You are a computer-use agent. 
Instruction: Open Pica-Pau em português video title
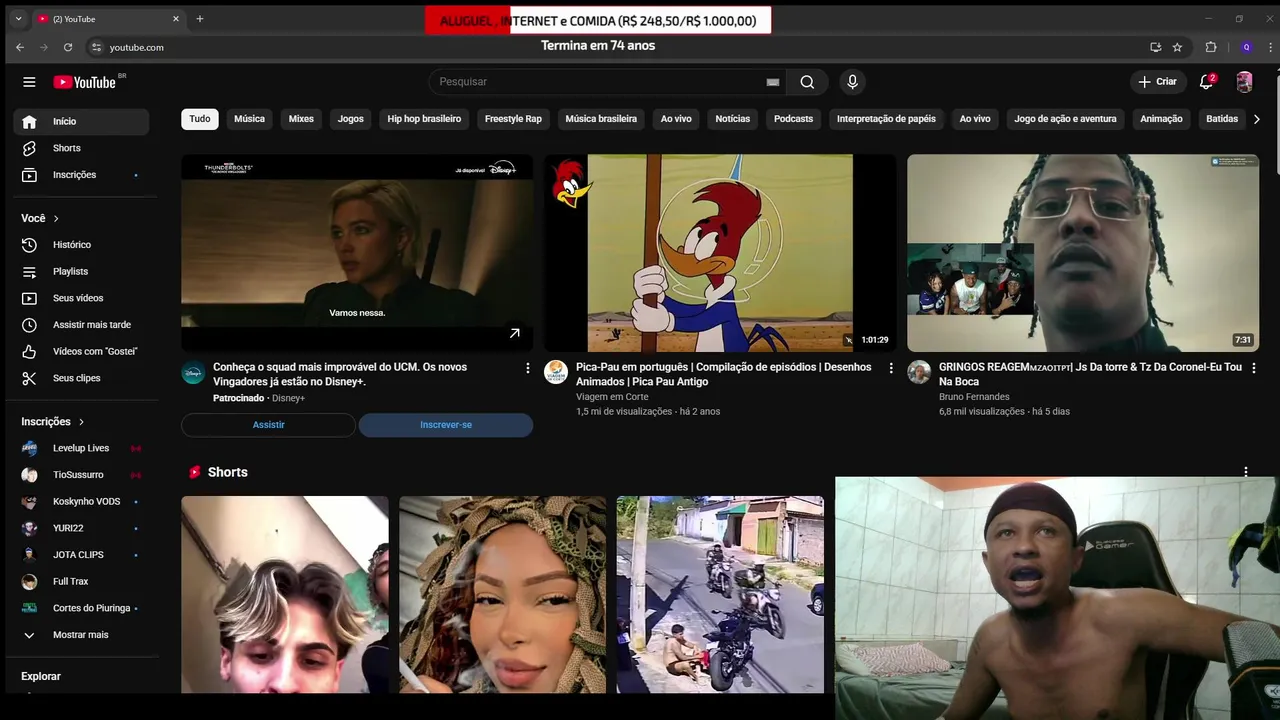[724, 374]
